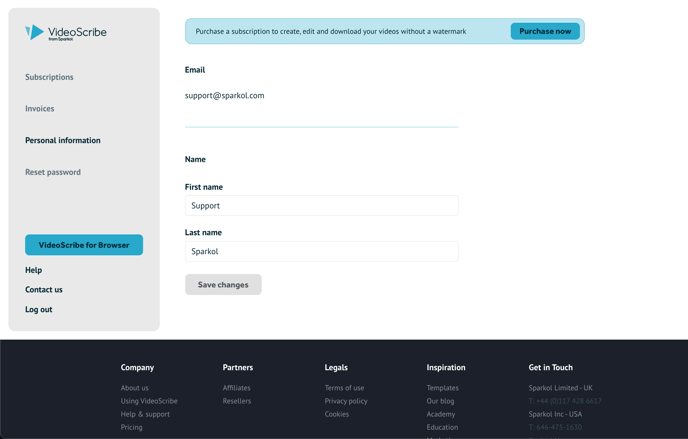Click the USA phone number 646-475-1630
688x439 pixels.
coord(555,427)
